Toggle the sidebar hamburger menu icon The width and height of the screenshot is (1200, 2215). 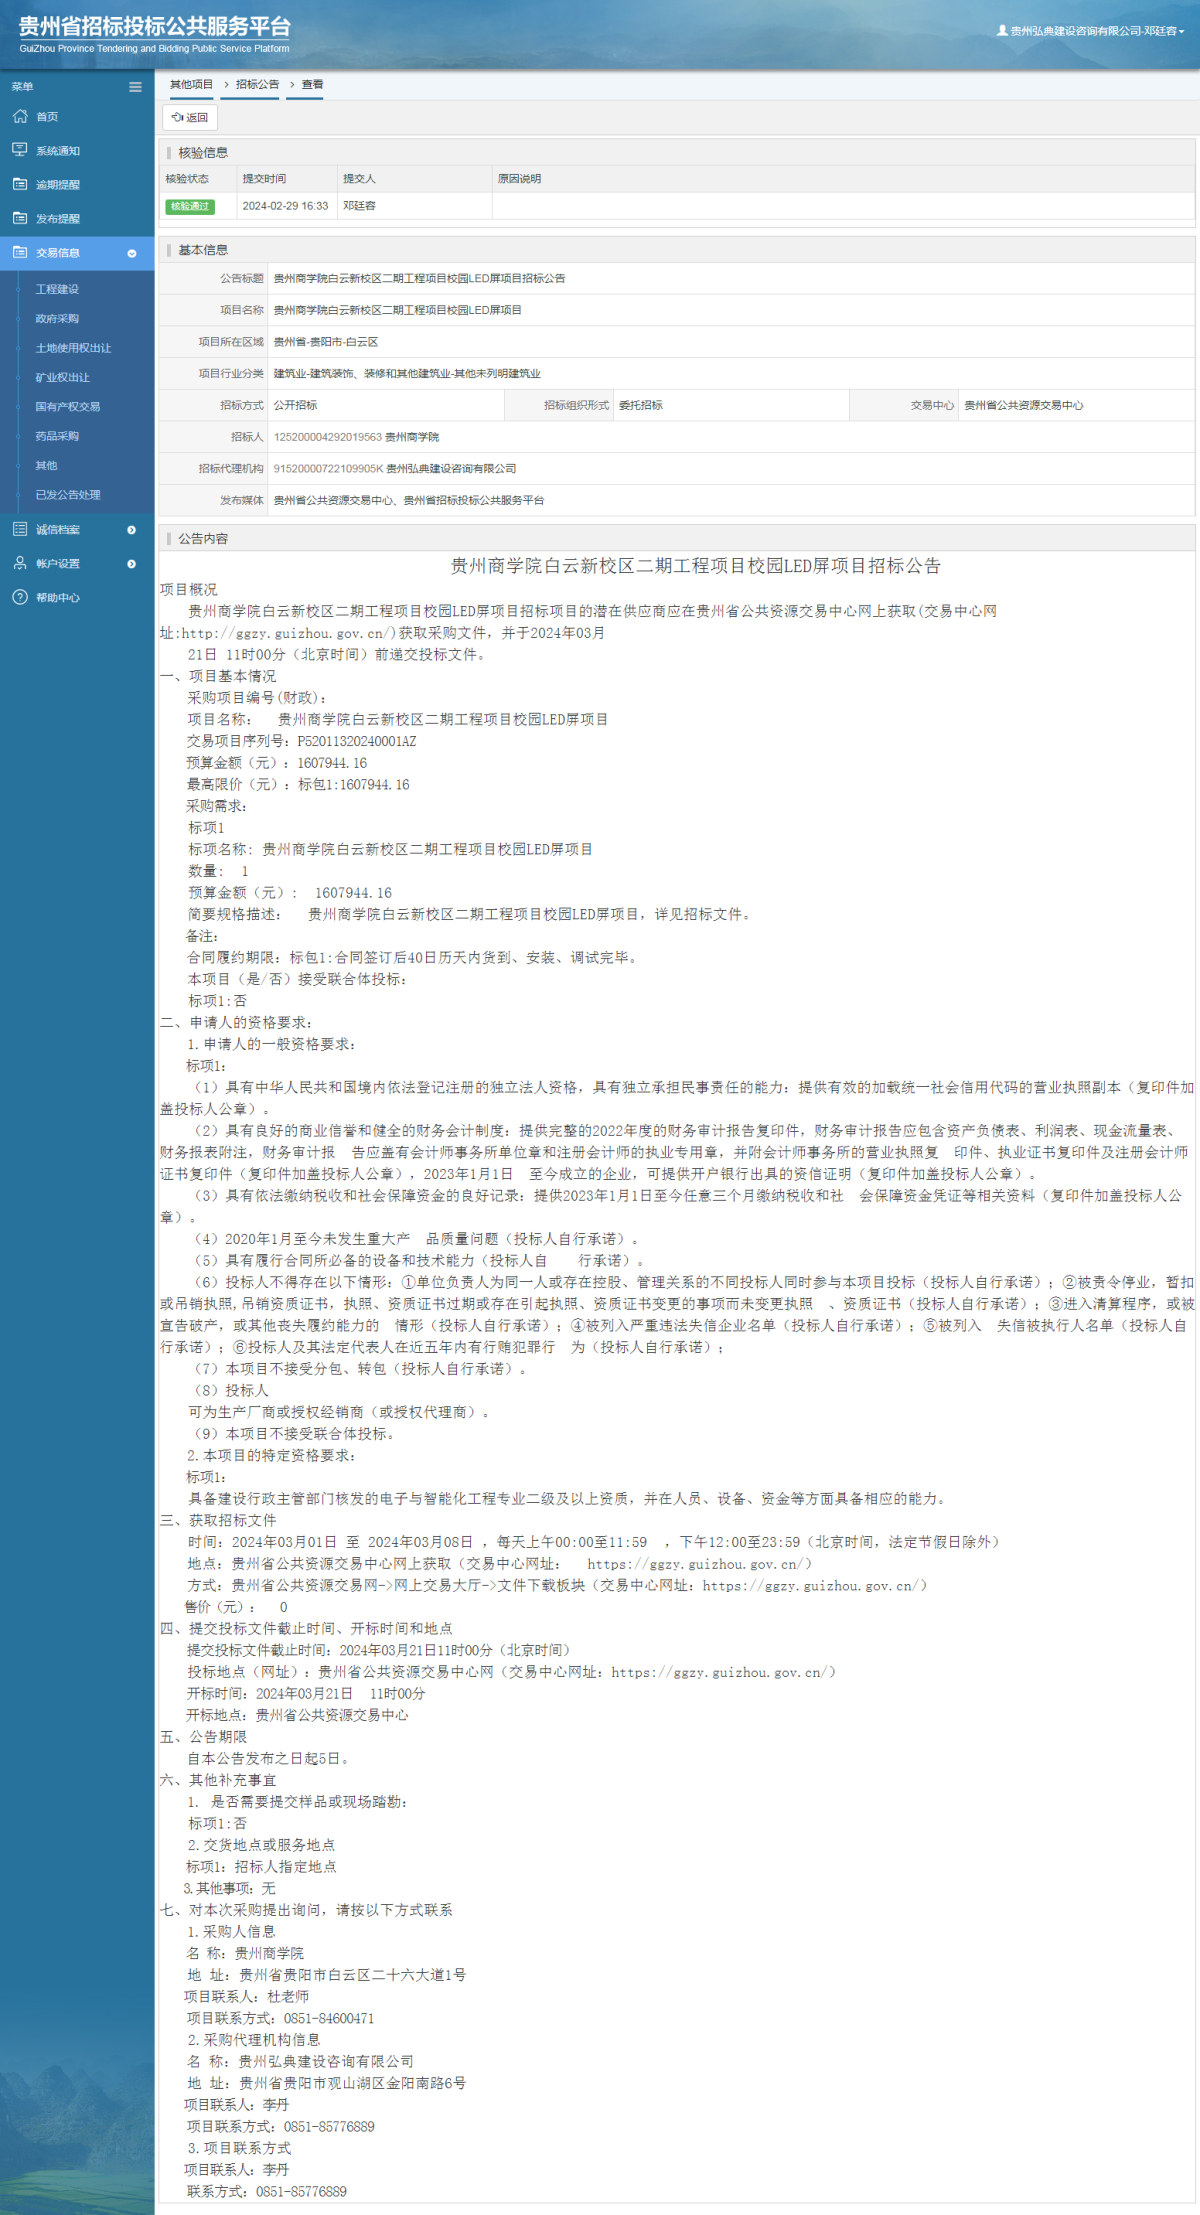(135, 87)
